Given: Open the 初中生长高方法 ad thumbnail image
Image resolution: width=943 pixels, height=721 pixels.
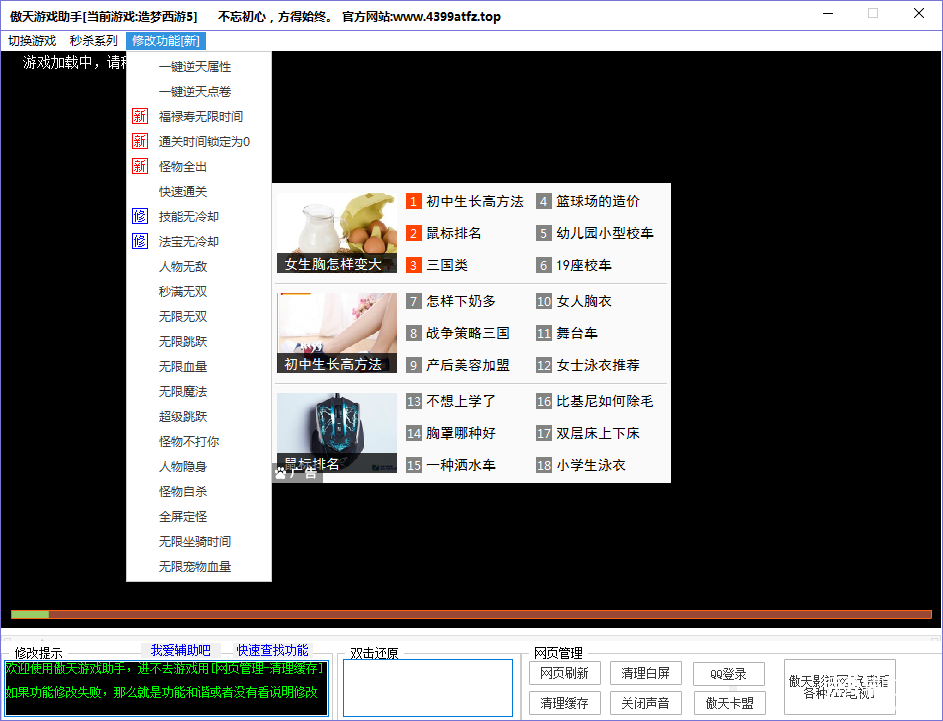Looking at the screenshot, I should click(x=337, y=333).
